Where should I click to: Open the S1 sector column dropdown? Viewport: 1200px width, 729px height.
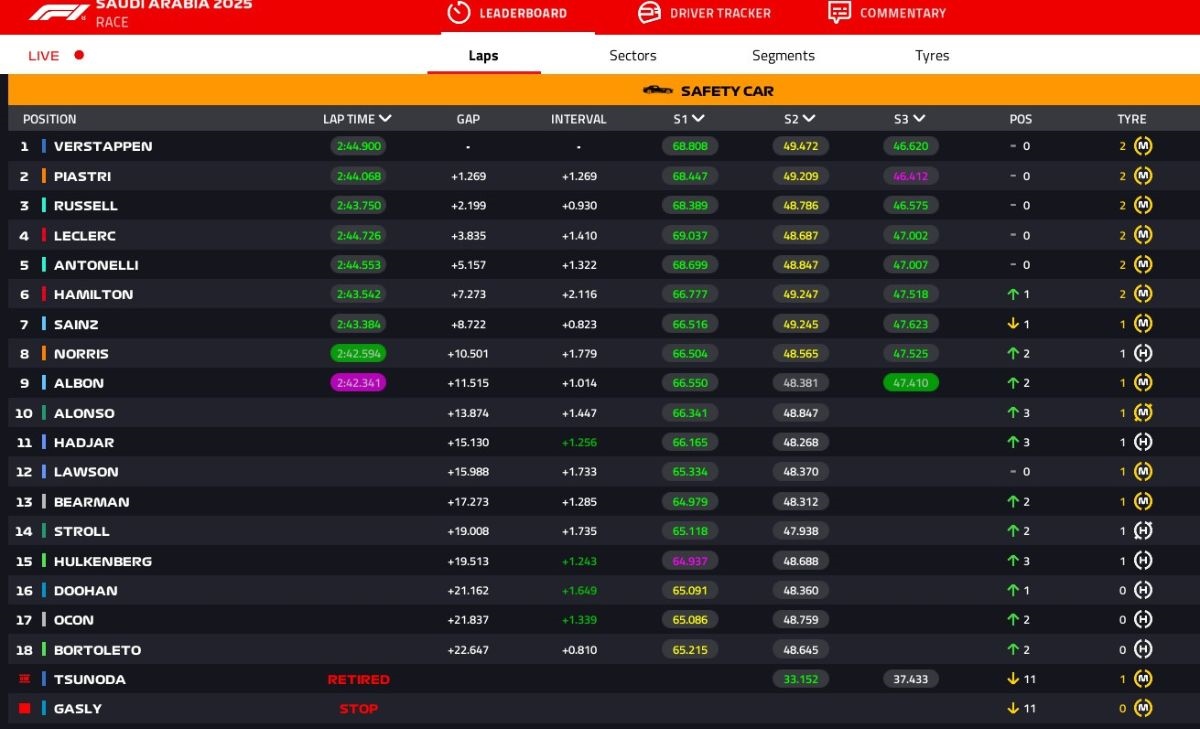698,119
